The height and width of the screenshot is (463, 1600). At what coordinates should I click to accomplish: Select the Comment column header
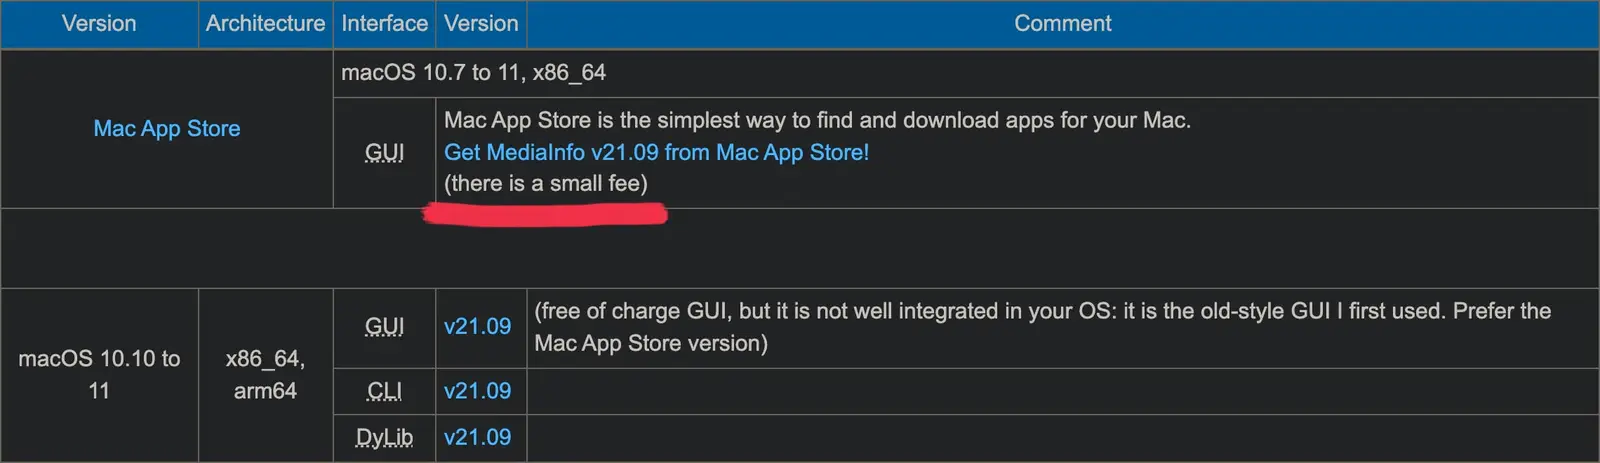tap(1062, 23)
